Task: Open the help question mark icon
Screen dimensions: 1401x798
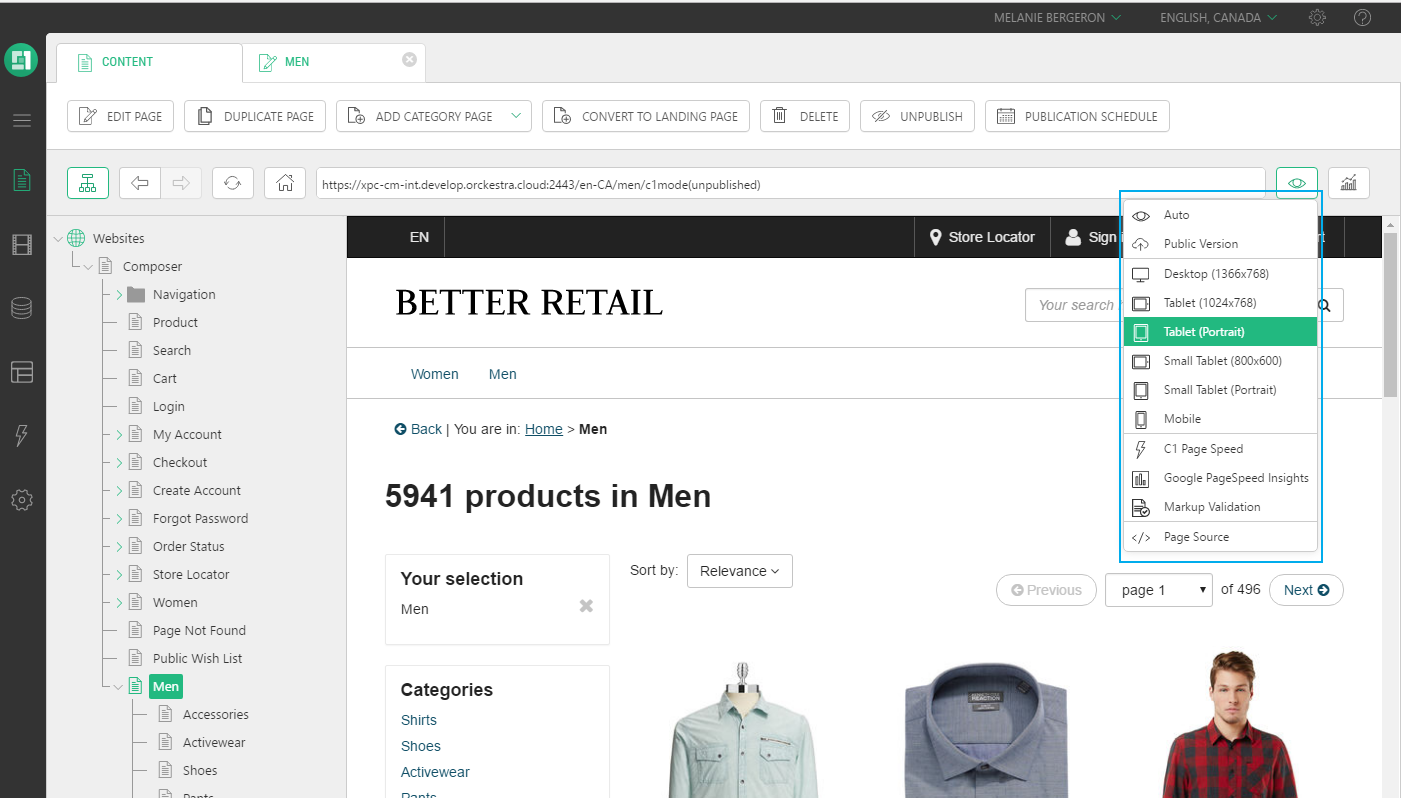Action: pyautogui.click(x=1362, y=17)
